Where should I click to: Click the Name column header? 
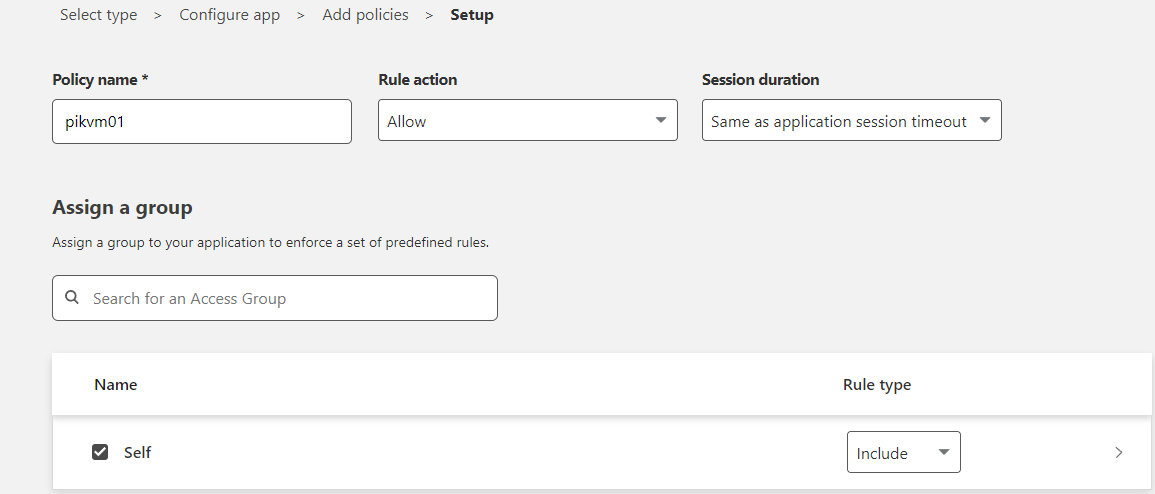tap(115, 384)
